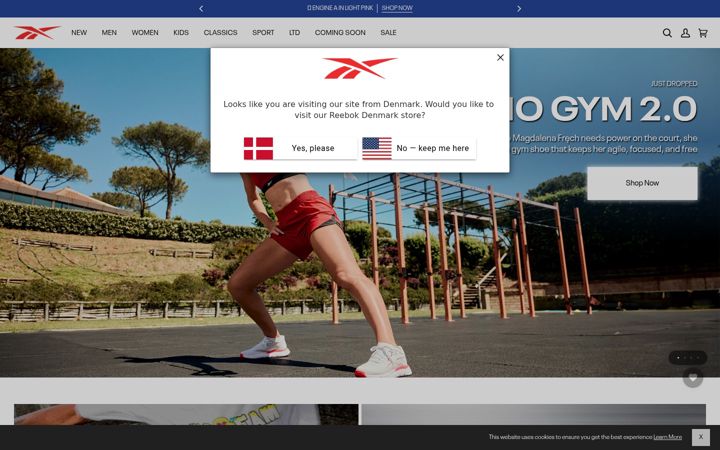Click the Reebok logo in the popup
Image resolution: width=720 pixels, height=450 pixels.
[x=360, y=68]
